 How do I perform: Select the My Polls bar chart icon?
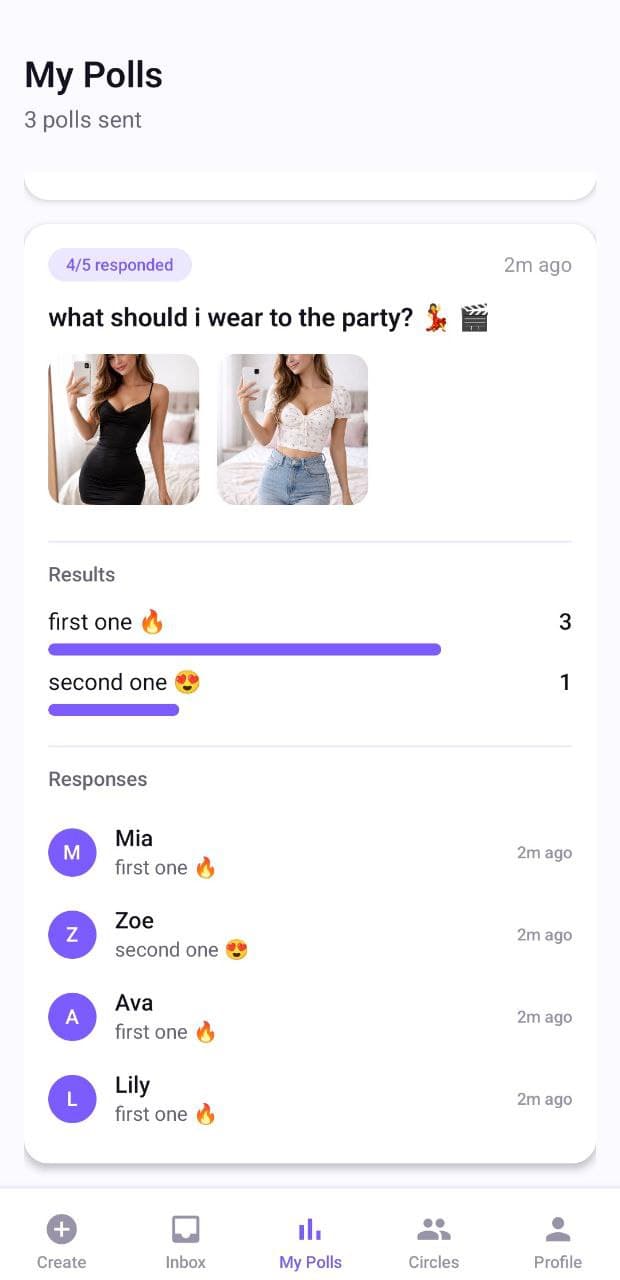(x=310, y=1227)
